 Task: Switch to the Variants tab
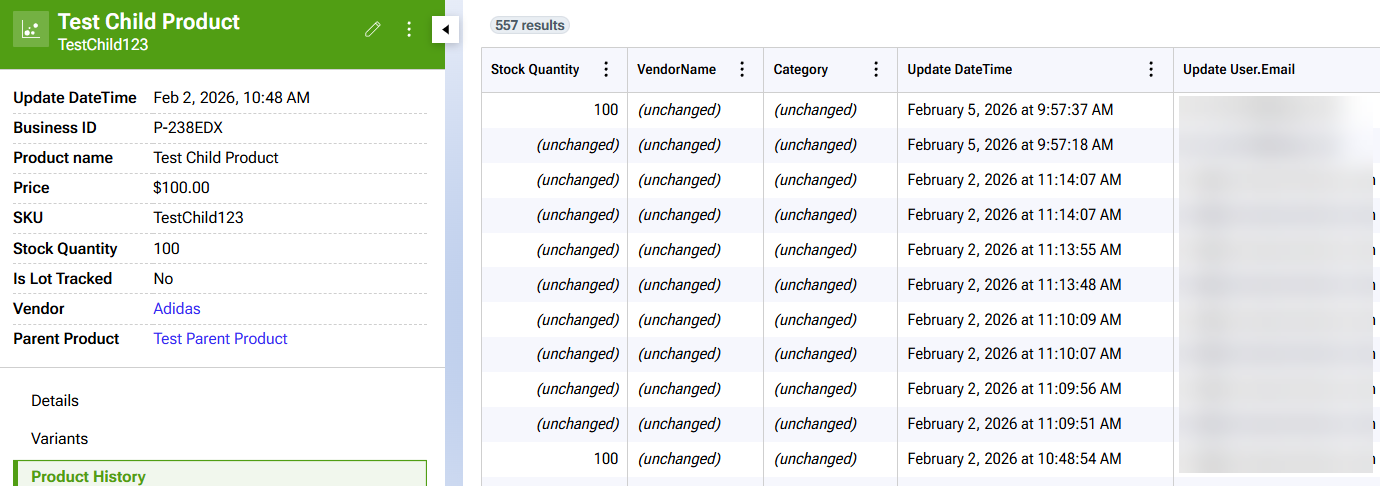pos(60,439)
